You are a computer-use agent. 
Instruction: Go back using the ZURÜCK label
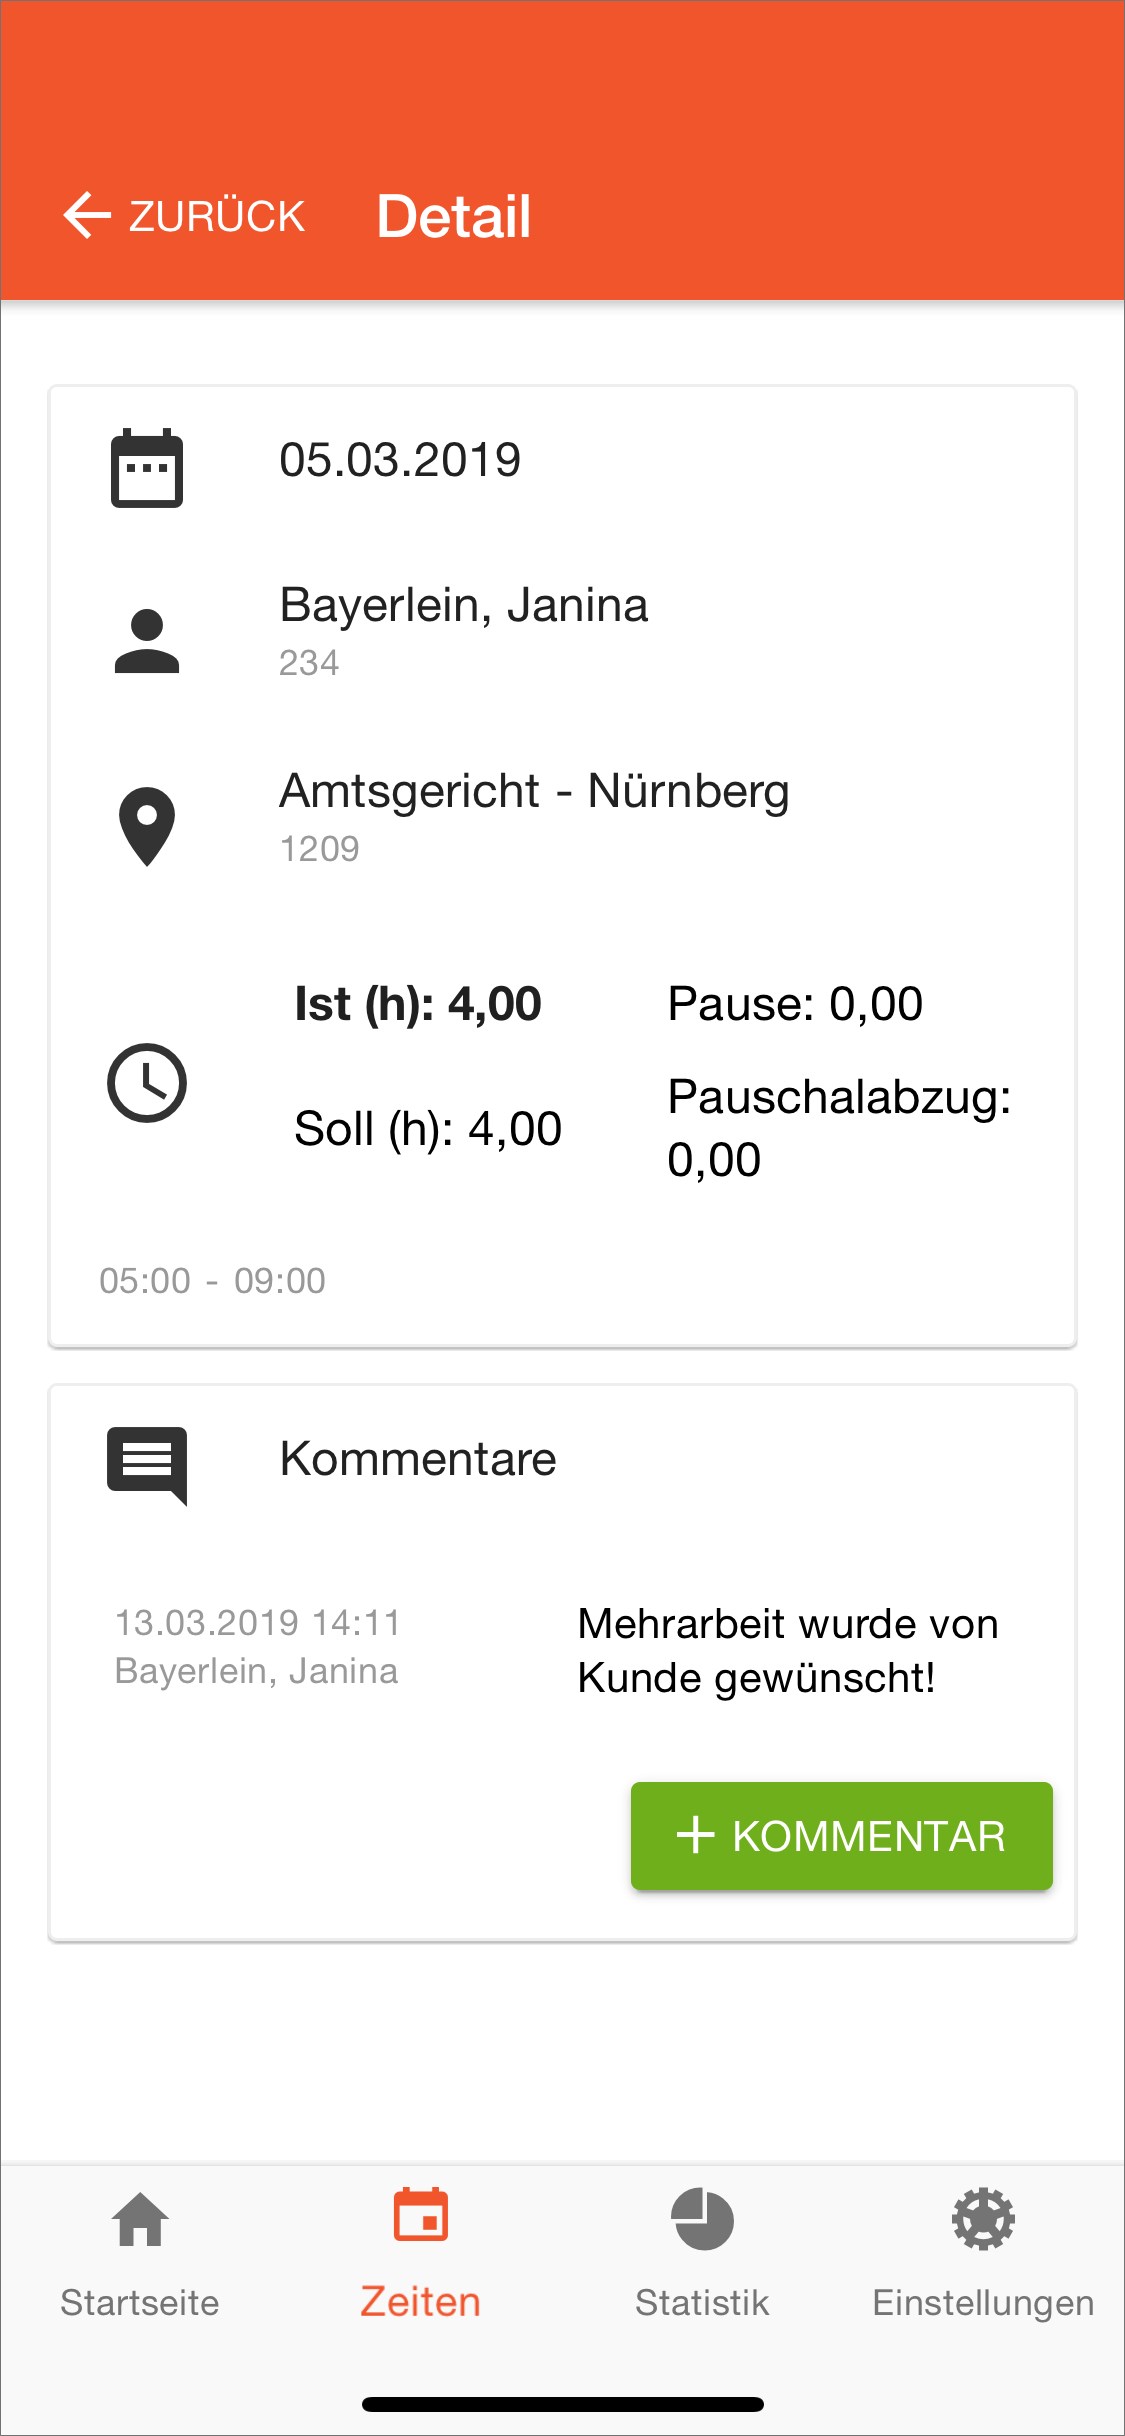[216, 216]
